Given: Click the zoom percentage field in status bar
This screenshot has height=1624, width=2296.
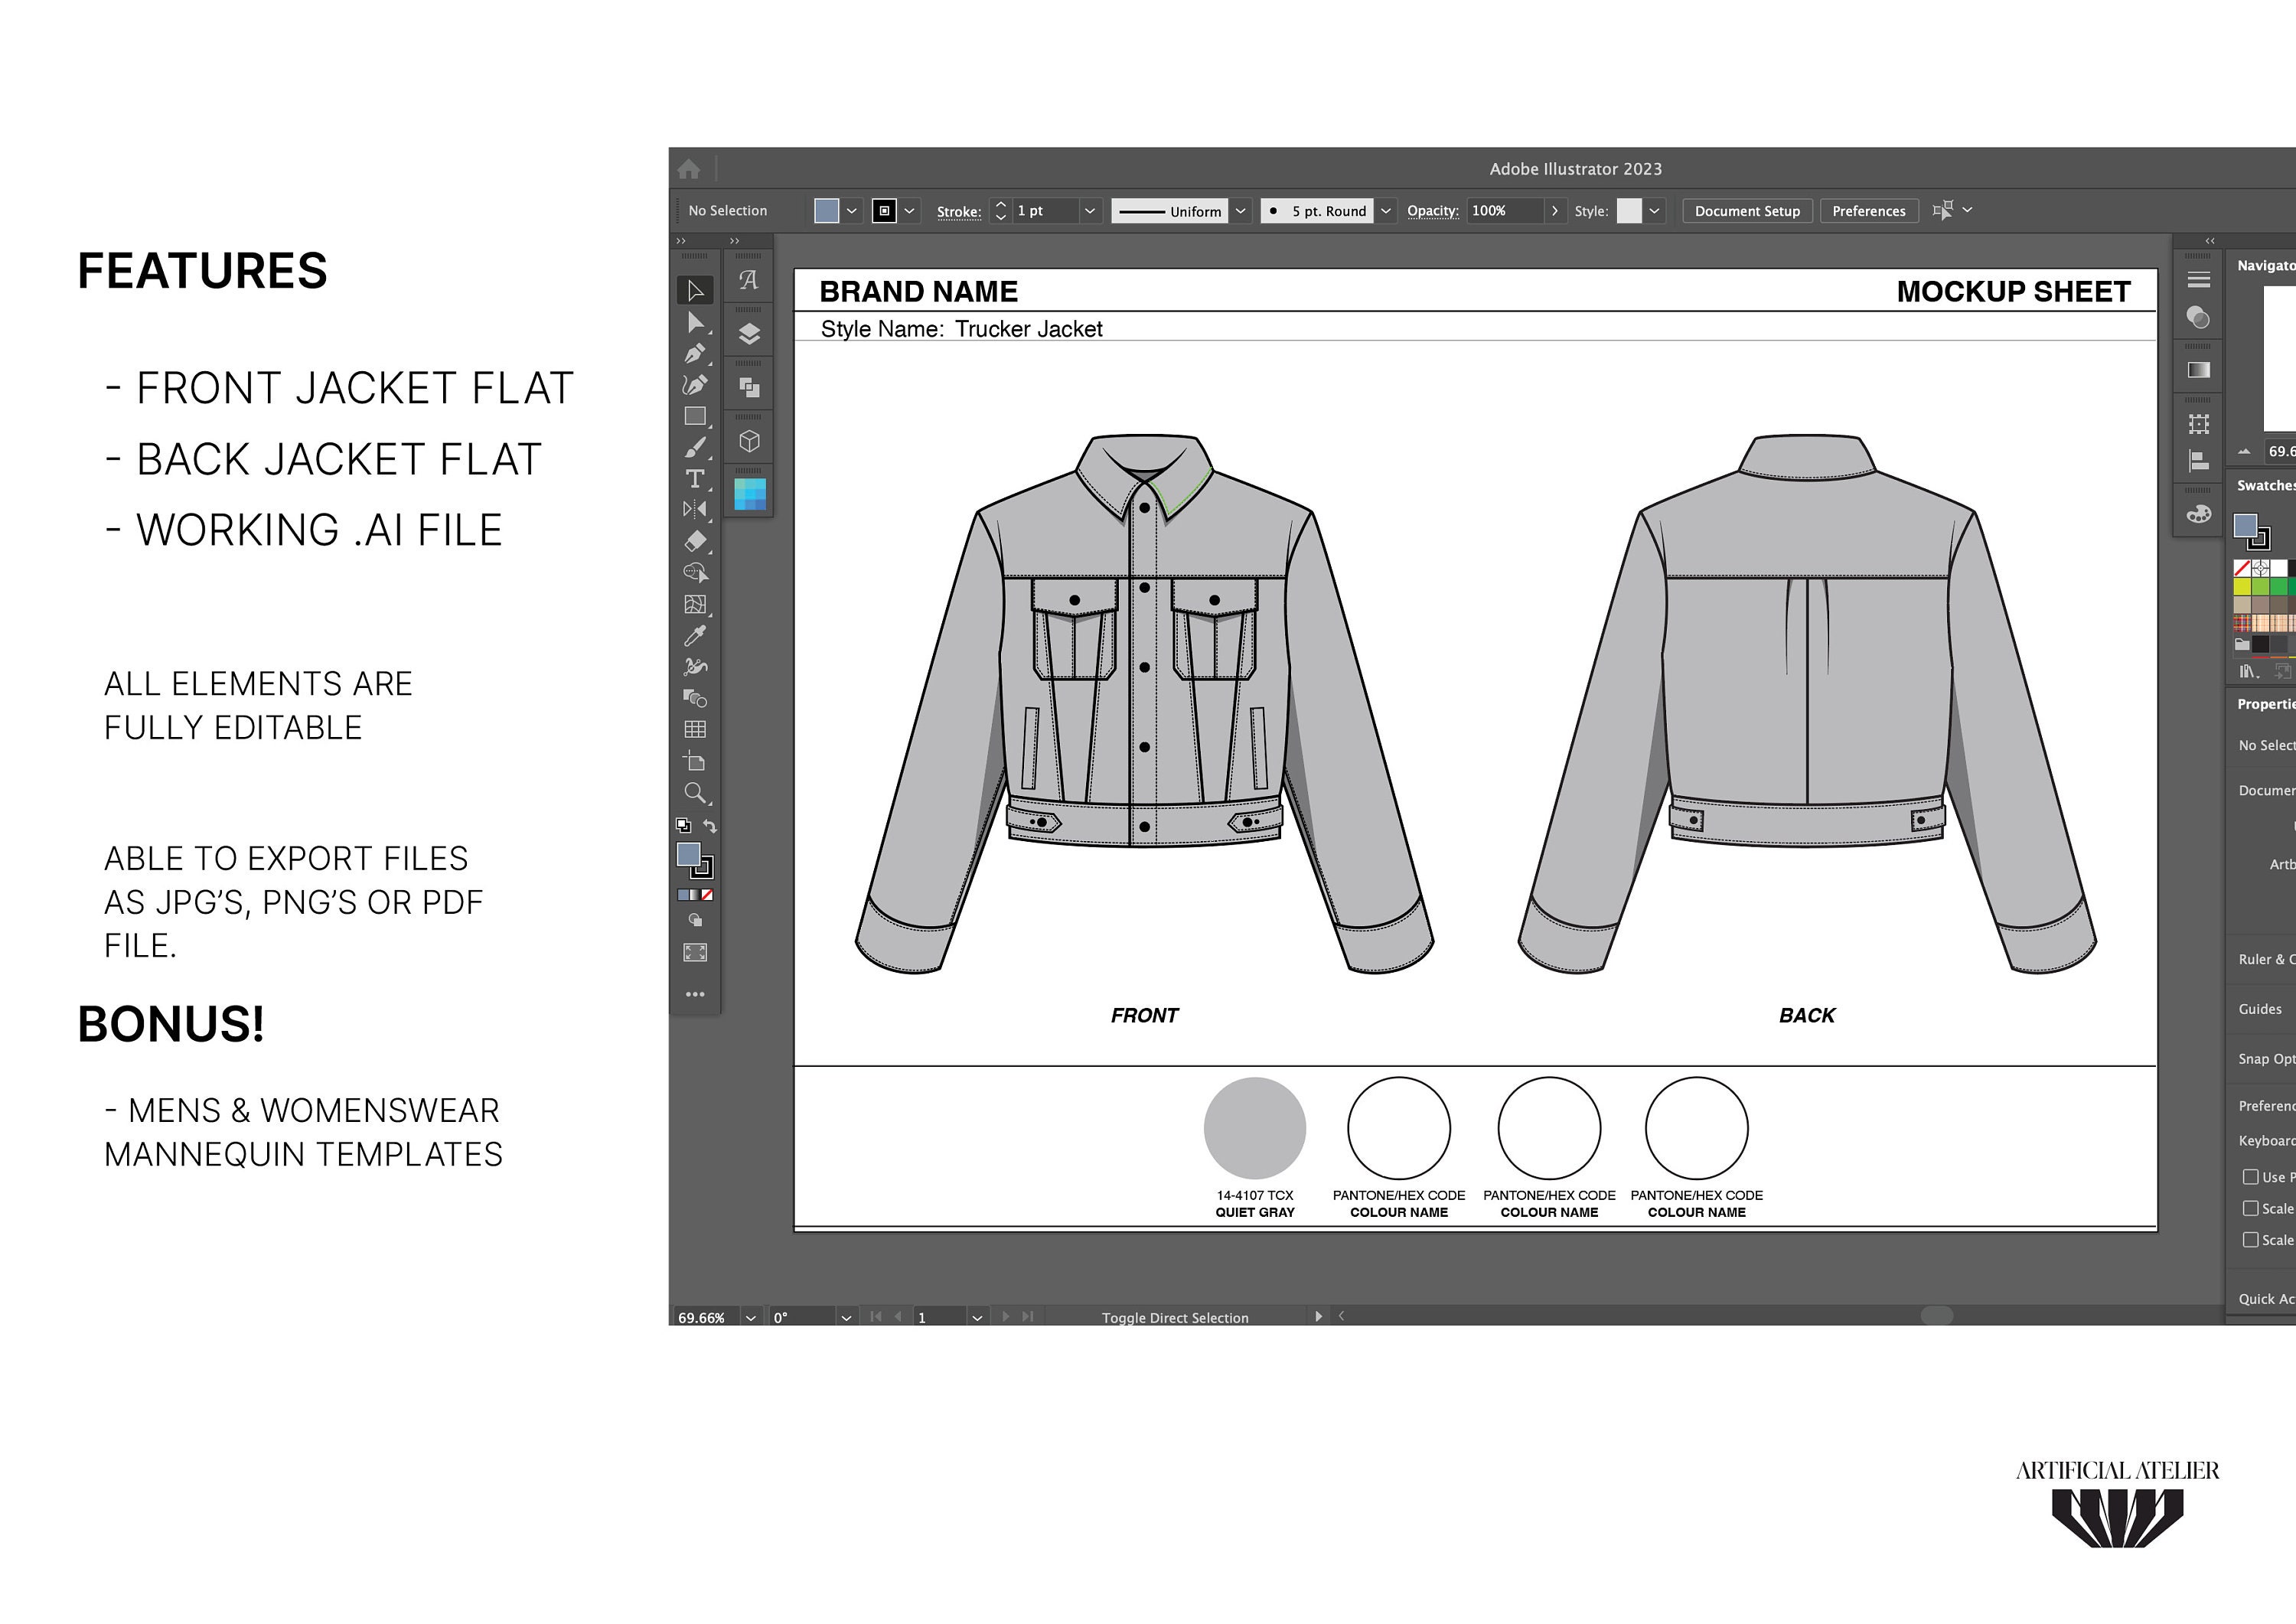Looking at the screenshot, I should [702, 1317].
